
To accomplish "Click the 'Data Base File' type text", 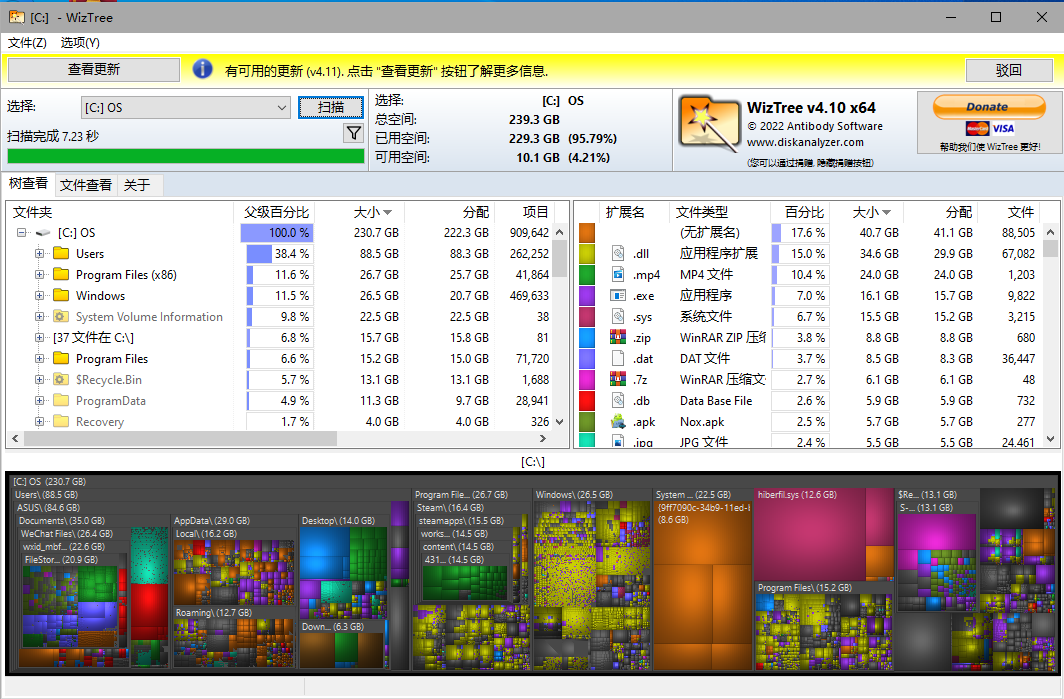I will [716, 401].
